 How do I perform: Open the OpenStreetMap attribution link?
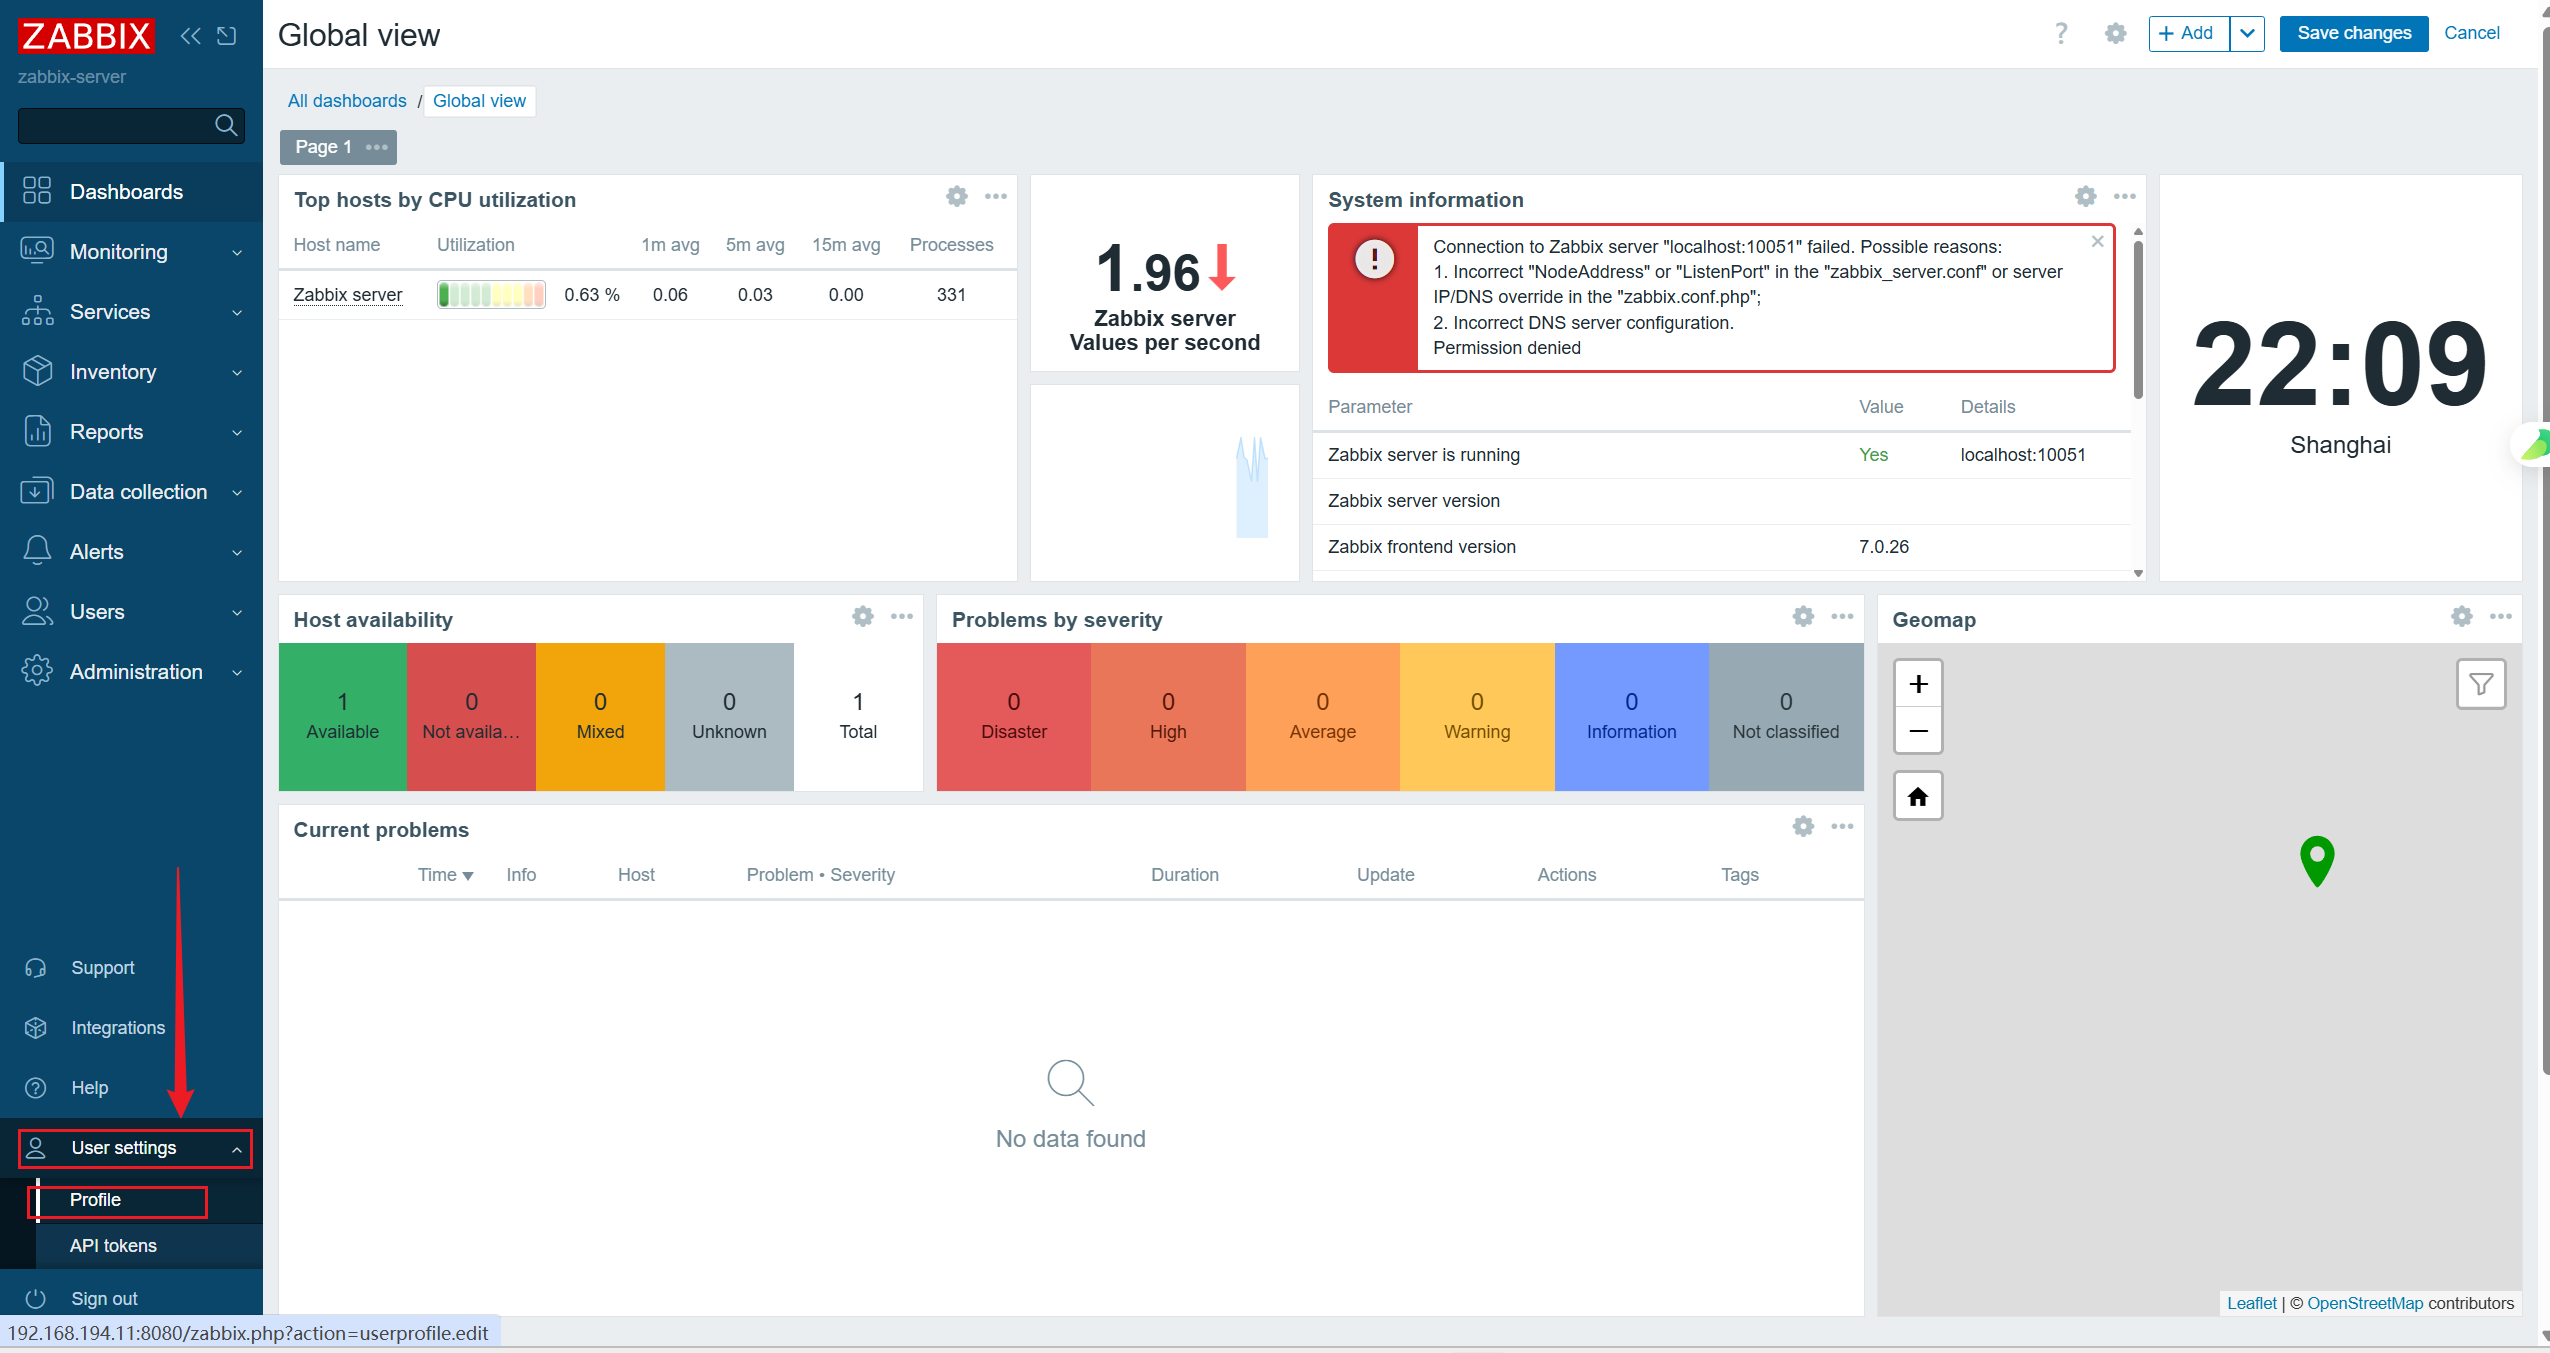(x=2365, y=1303)
